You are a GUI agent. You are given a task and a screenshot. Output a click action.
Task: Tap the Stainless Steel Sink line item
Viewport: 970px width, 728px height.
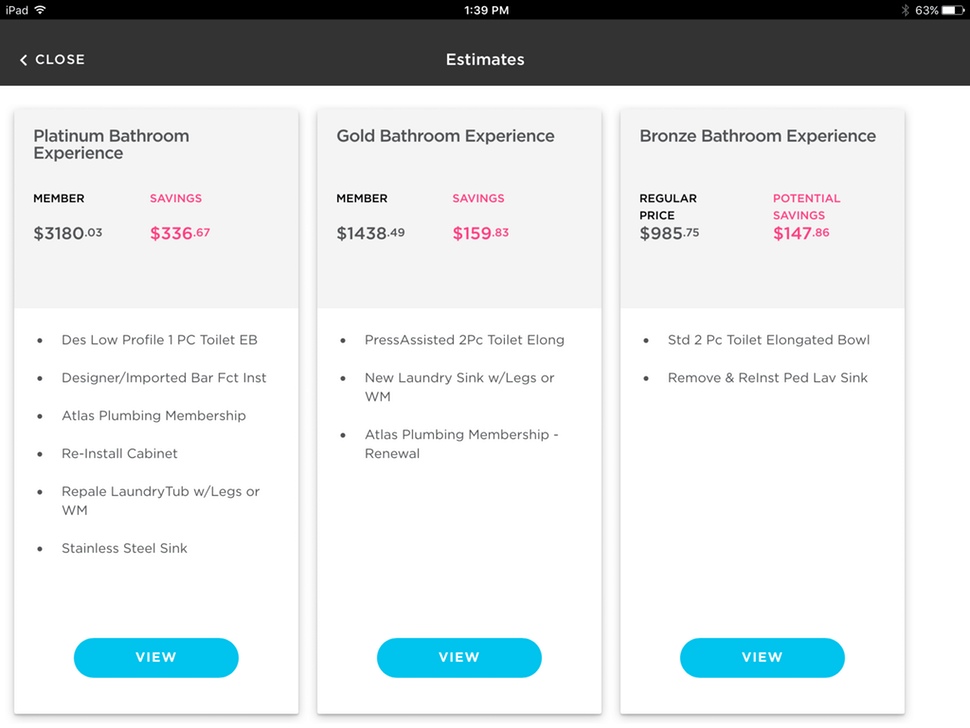click(124, 548)
